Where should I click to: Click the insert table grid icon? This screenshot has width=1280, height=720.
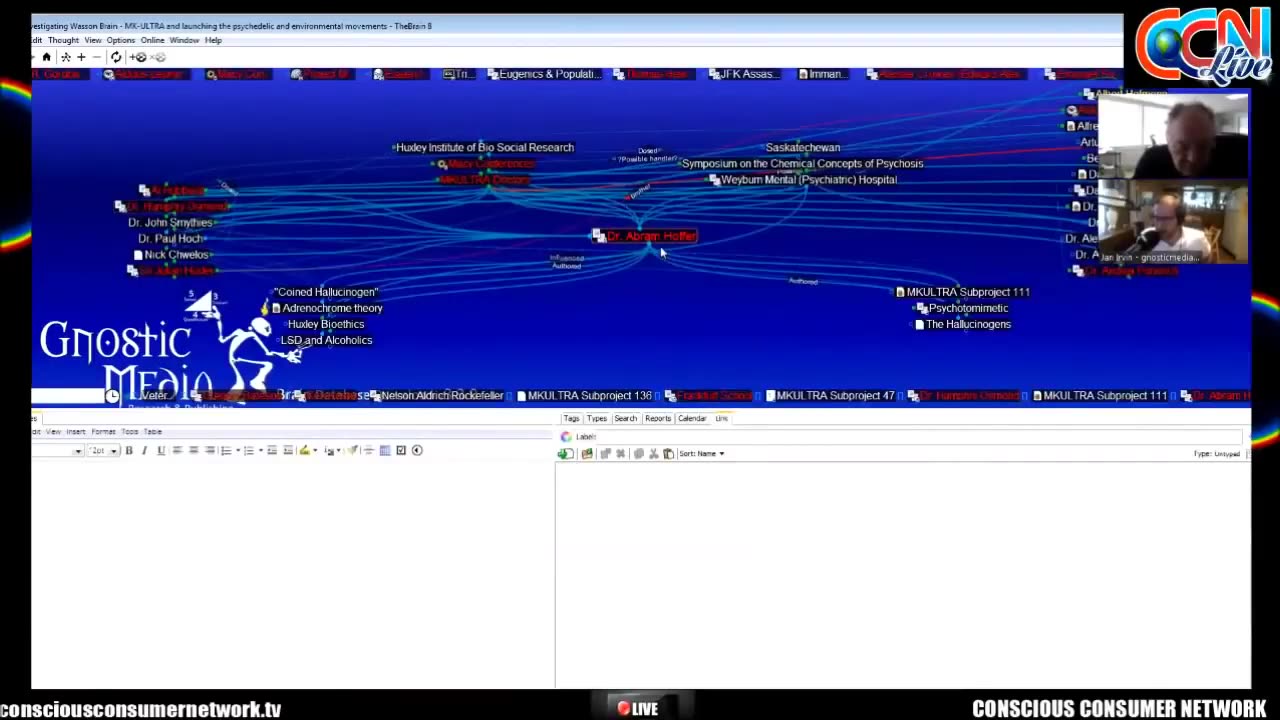click(x=385, y=450)
